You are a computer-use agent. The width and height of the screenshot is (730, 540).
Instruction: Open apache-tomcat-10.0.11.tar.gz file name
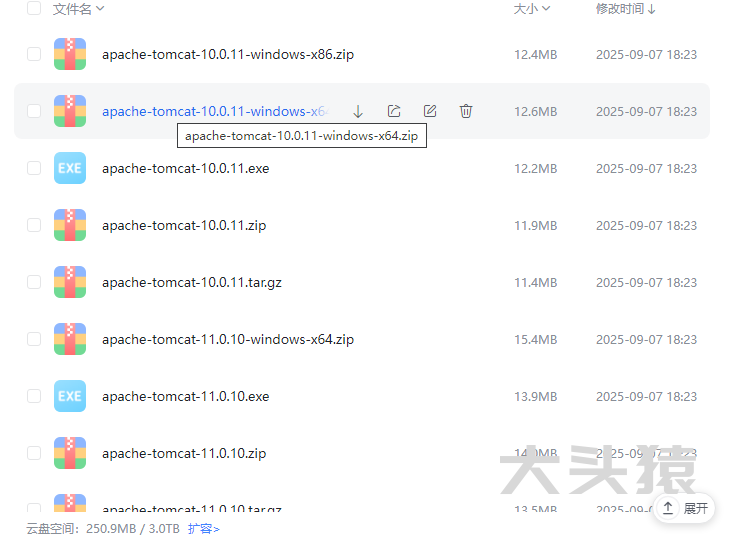pyautogui.click(x=191, y=282)
